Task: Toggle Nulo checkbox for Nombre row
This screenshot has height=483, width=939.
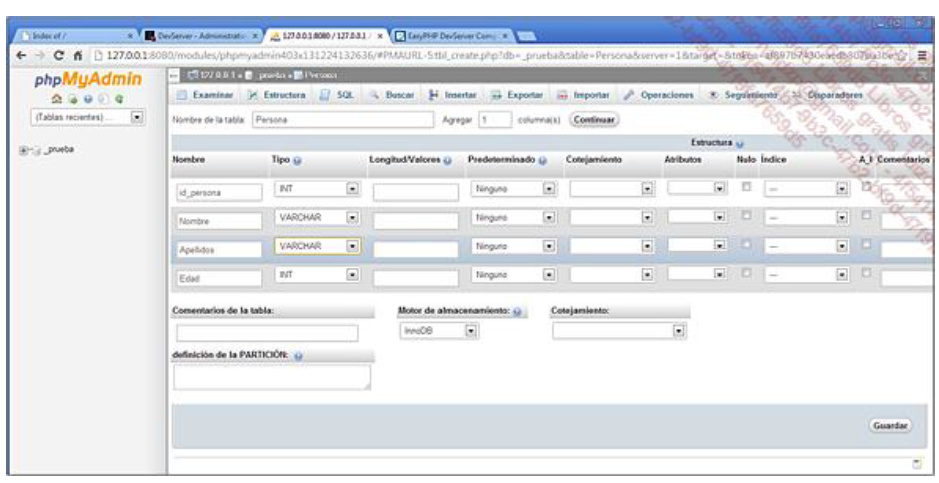Action: tap(746, 215)
